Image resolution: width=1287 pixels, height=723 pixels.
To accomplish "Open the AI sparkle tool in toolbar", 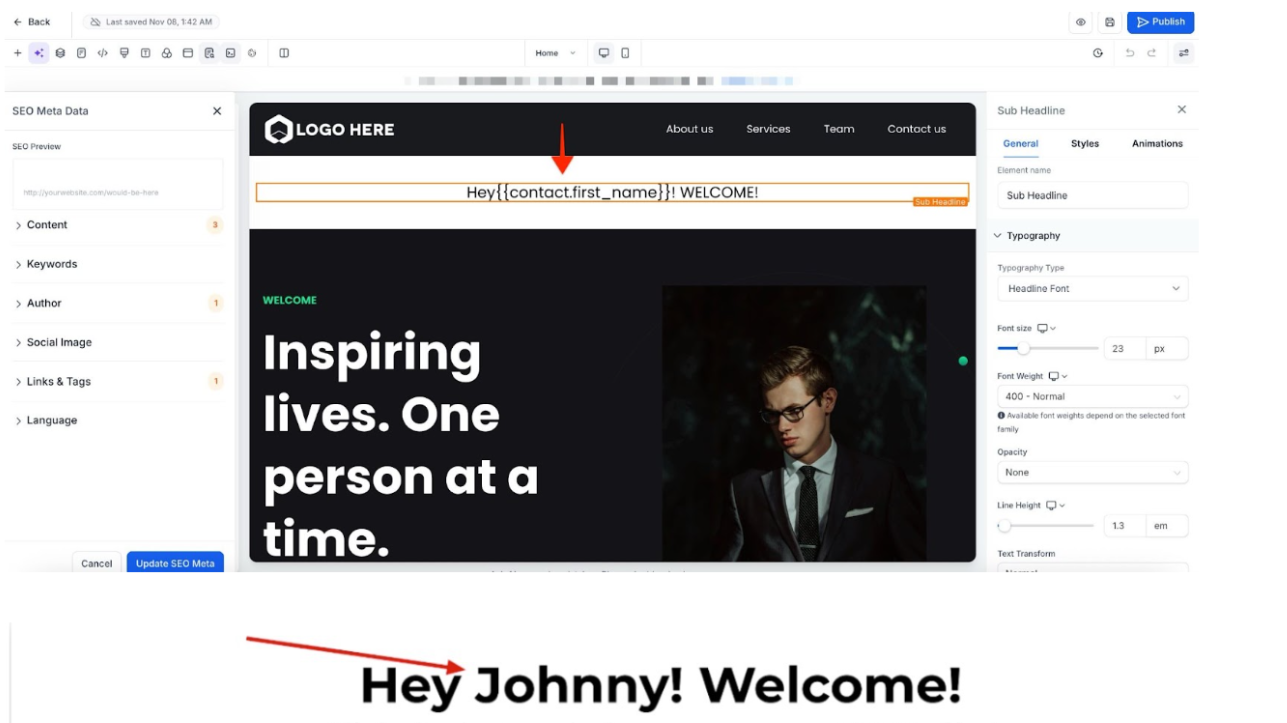I will tap(39, 53).
